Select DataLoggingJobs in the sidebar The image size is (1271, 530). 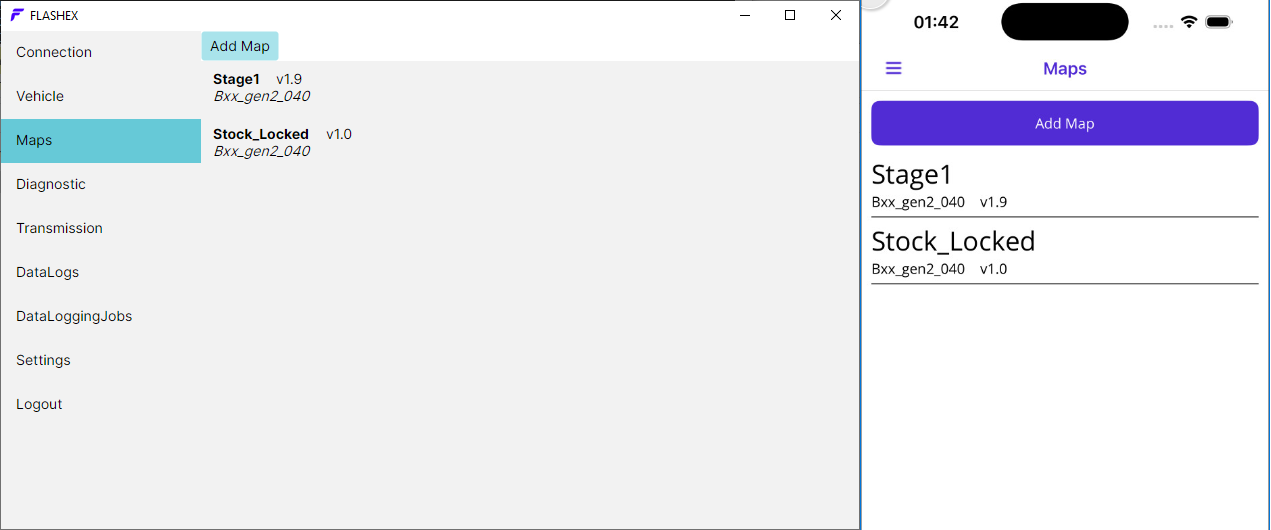[x=74, y=316]
